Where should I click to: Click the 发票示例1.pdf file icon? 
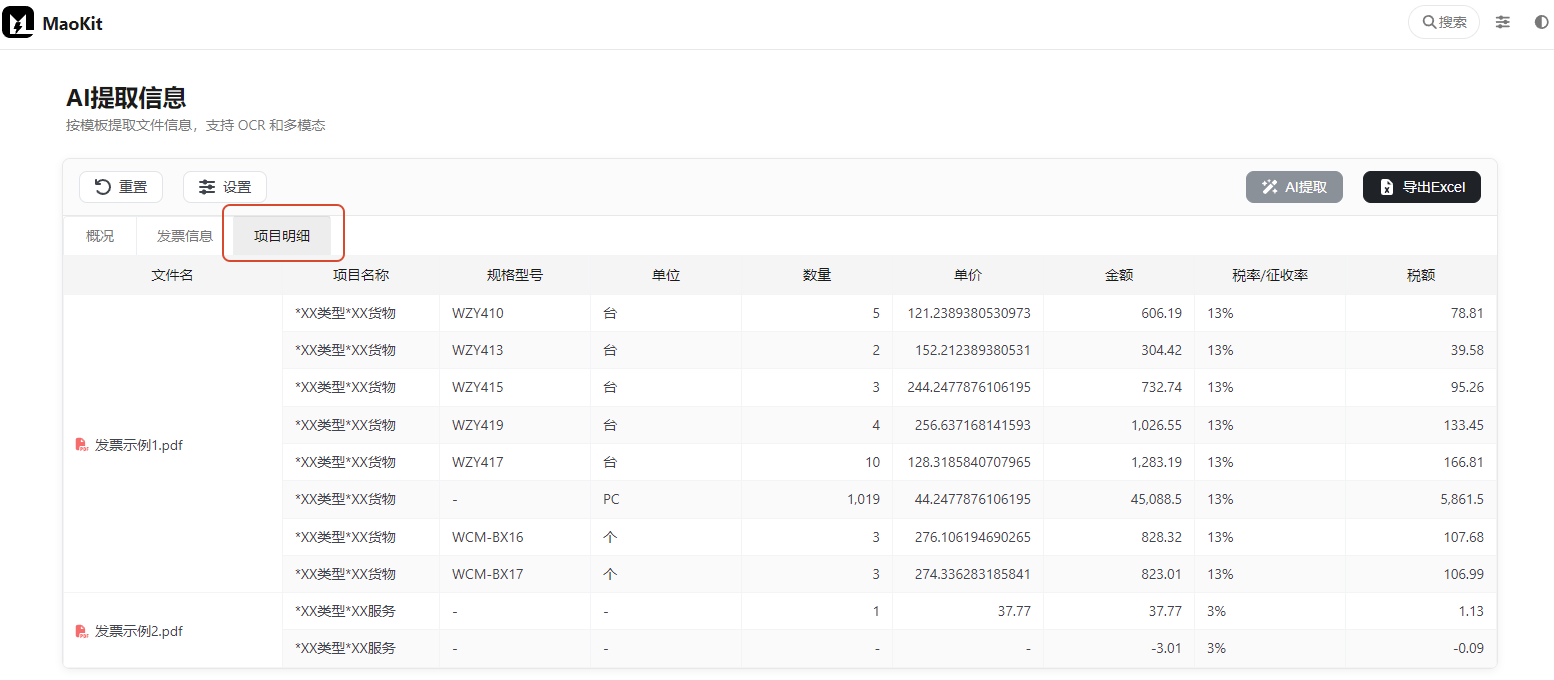82,445
